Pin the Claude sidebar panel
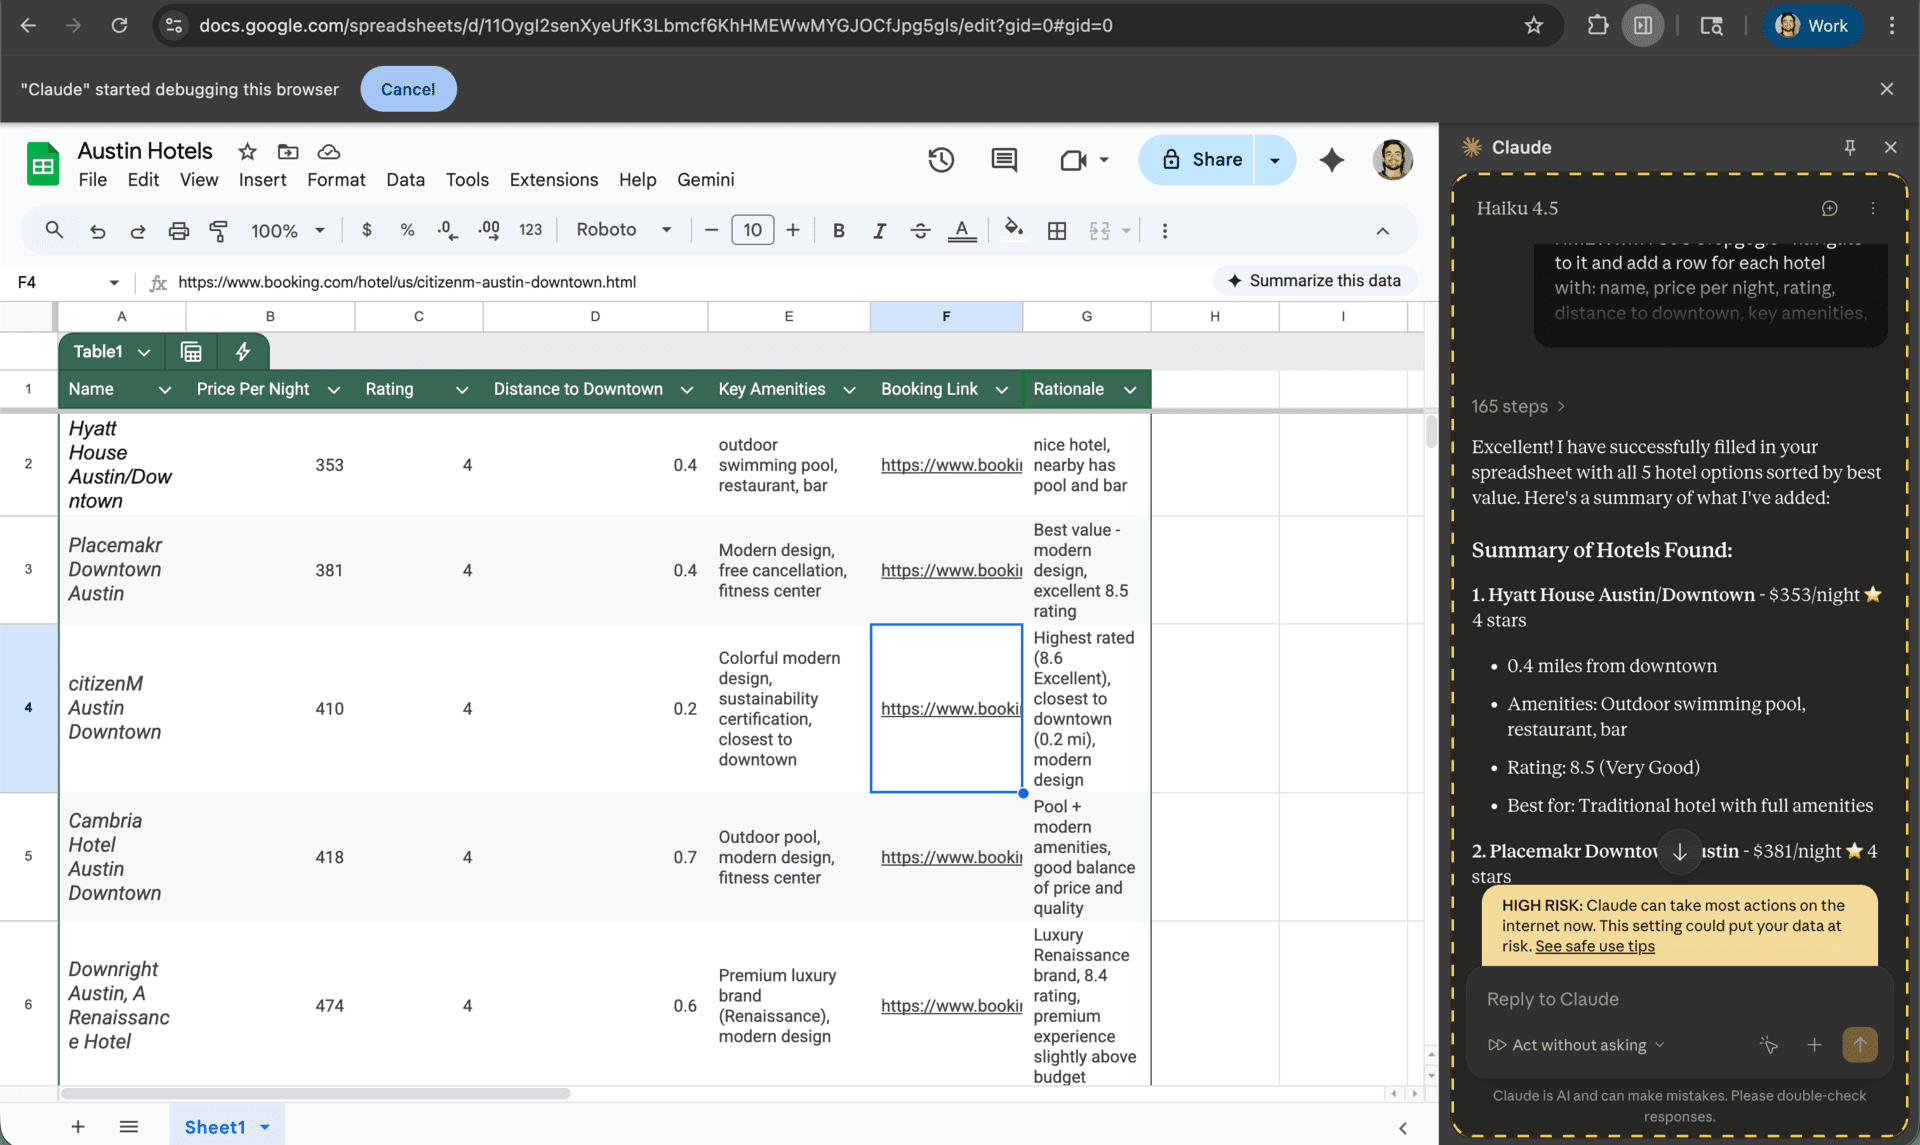This screenshot has height=1145, width=1920. point(1849,147)
